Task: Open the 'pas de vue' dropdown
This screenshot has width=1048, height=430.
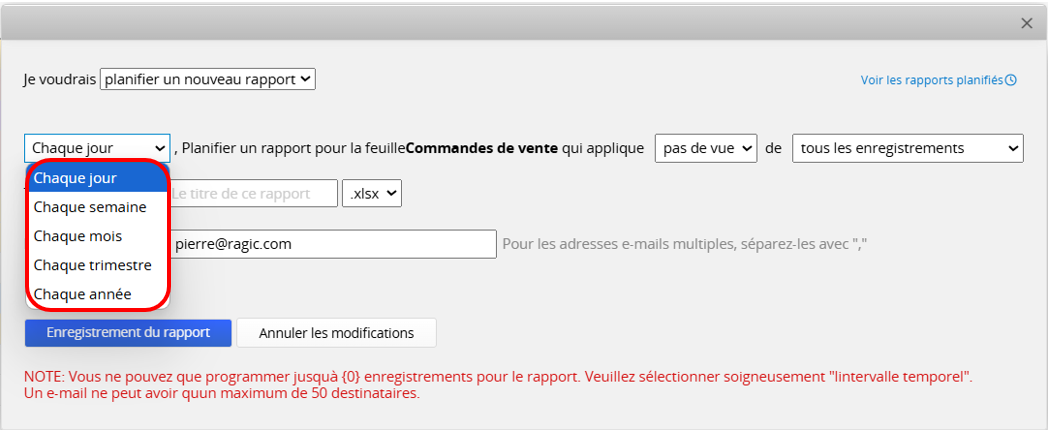Action: coord(706,148)
